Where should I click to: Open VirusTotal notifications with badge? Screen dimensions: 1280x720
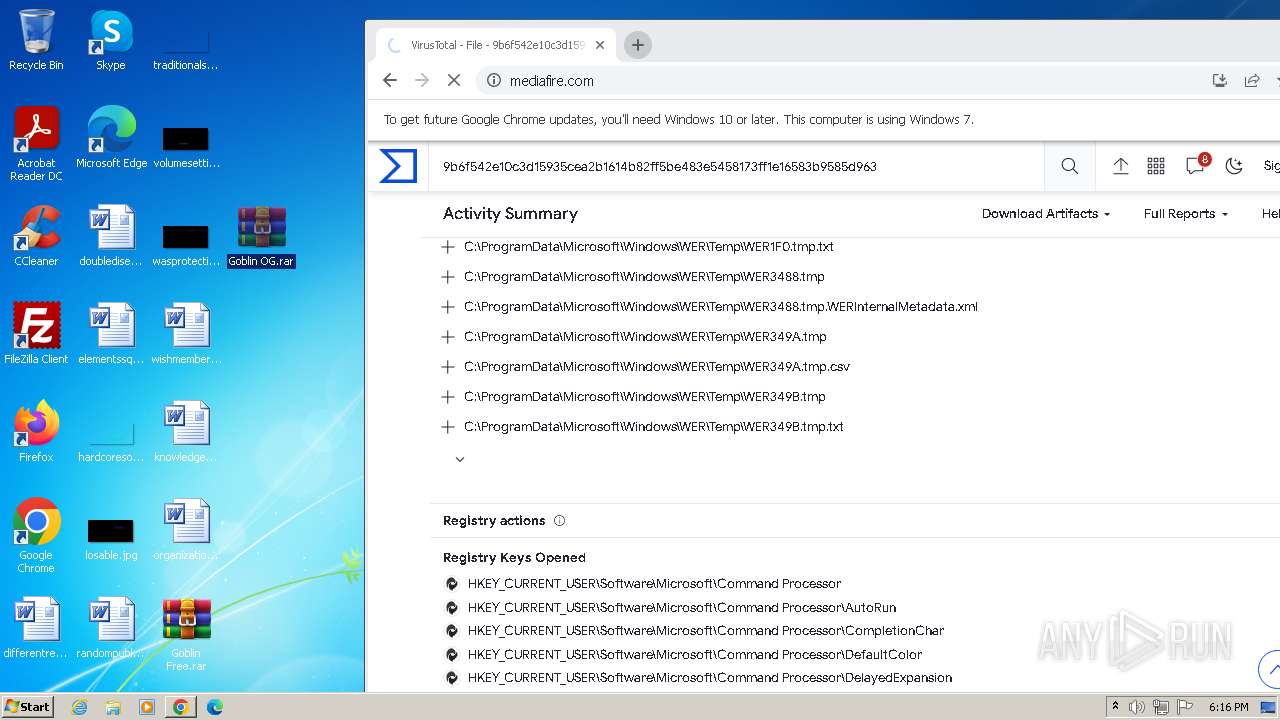tap(1196, 165)
